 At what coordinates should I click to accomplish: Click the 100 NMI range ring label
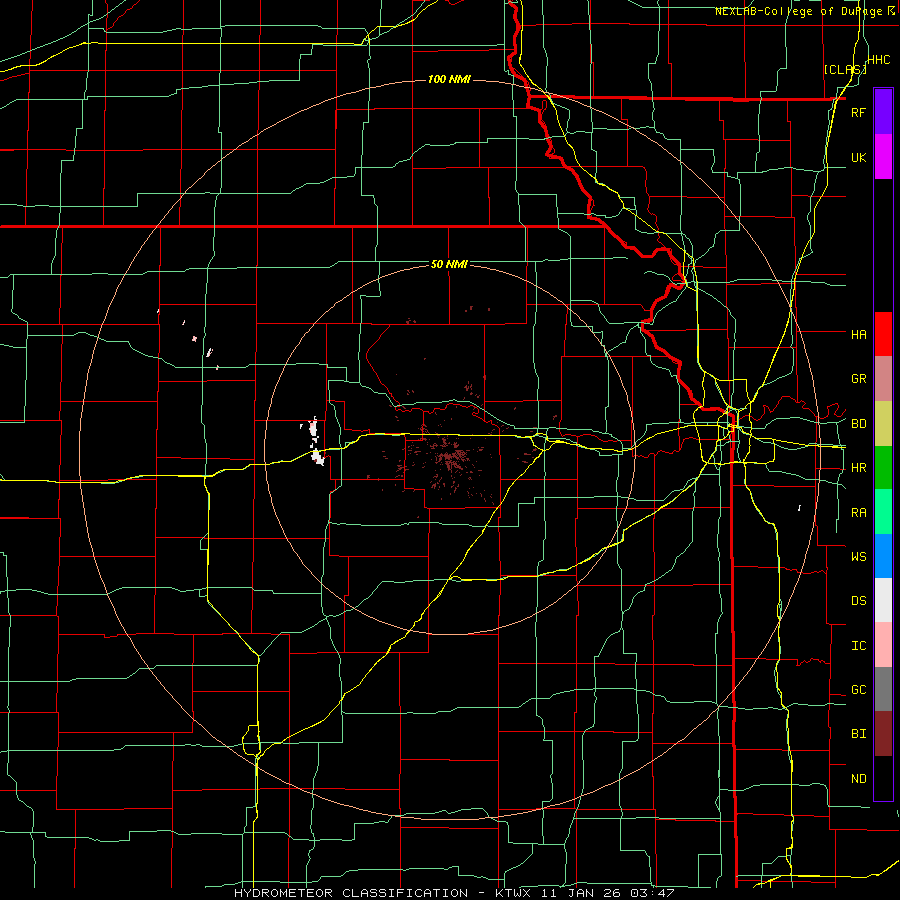click(449, 79)
